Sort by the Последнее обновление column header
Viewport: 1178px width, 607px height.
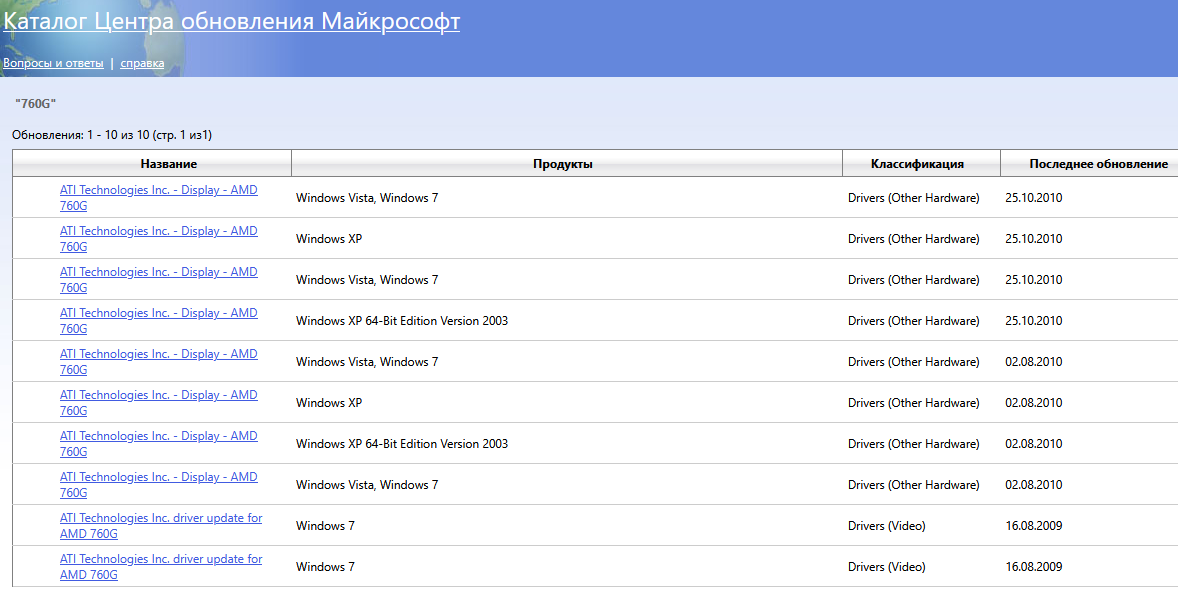tap(1098, 164)
